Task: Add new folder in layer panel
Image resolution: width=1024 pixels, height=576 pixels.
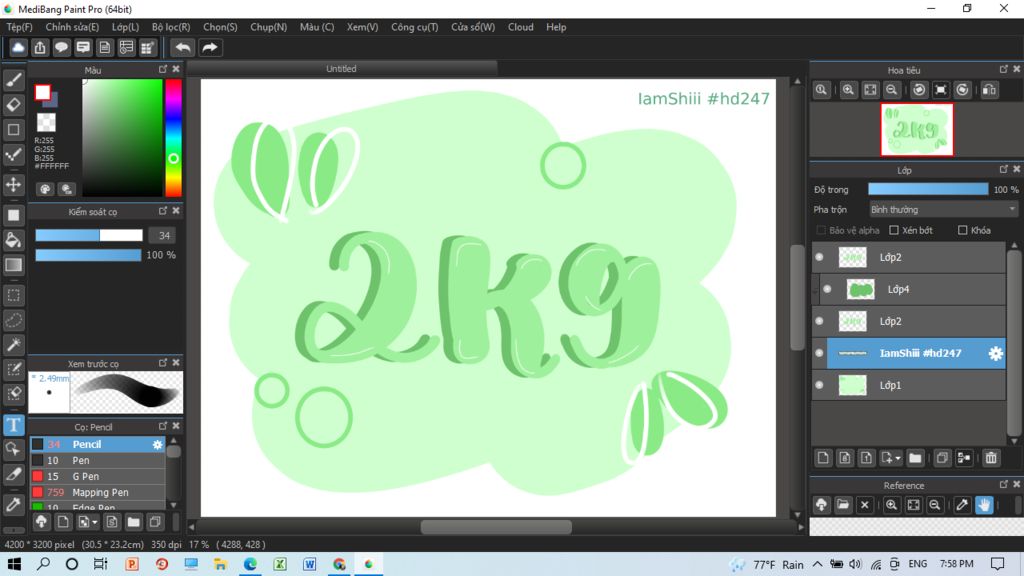Action: point(915,458)
